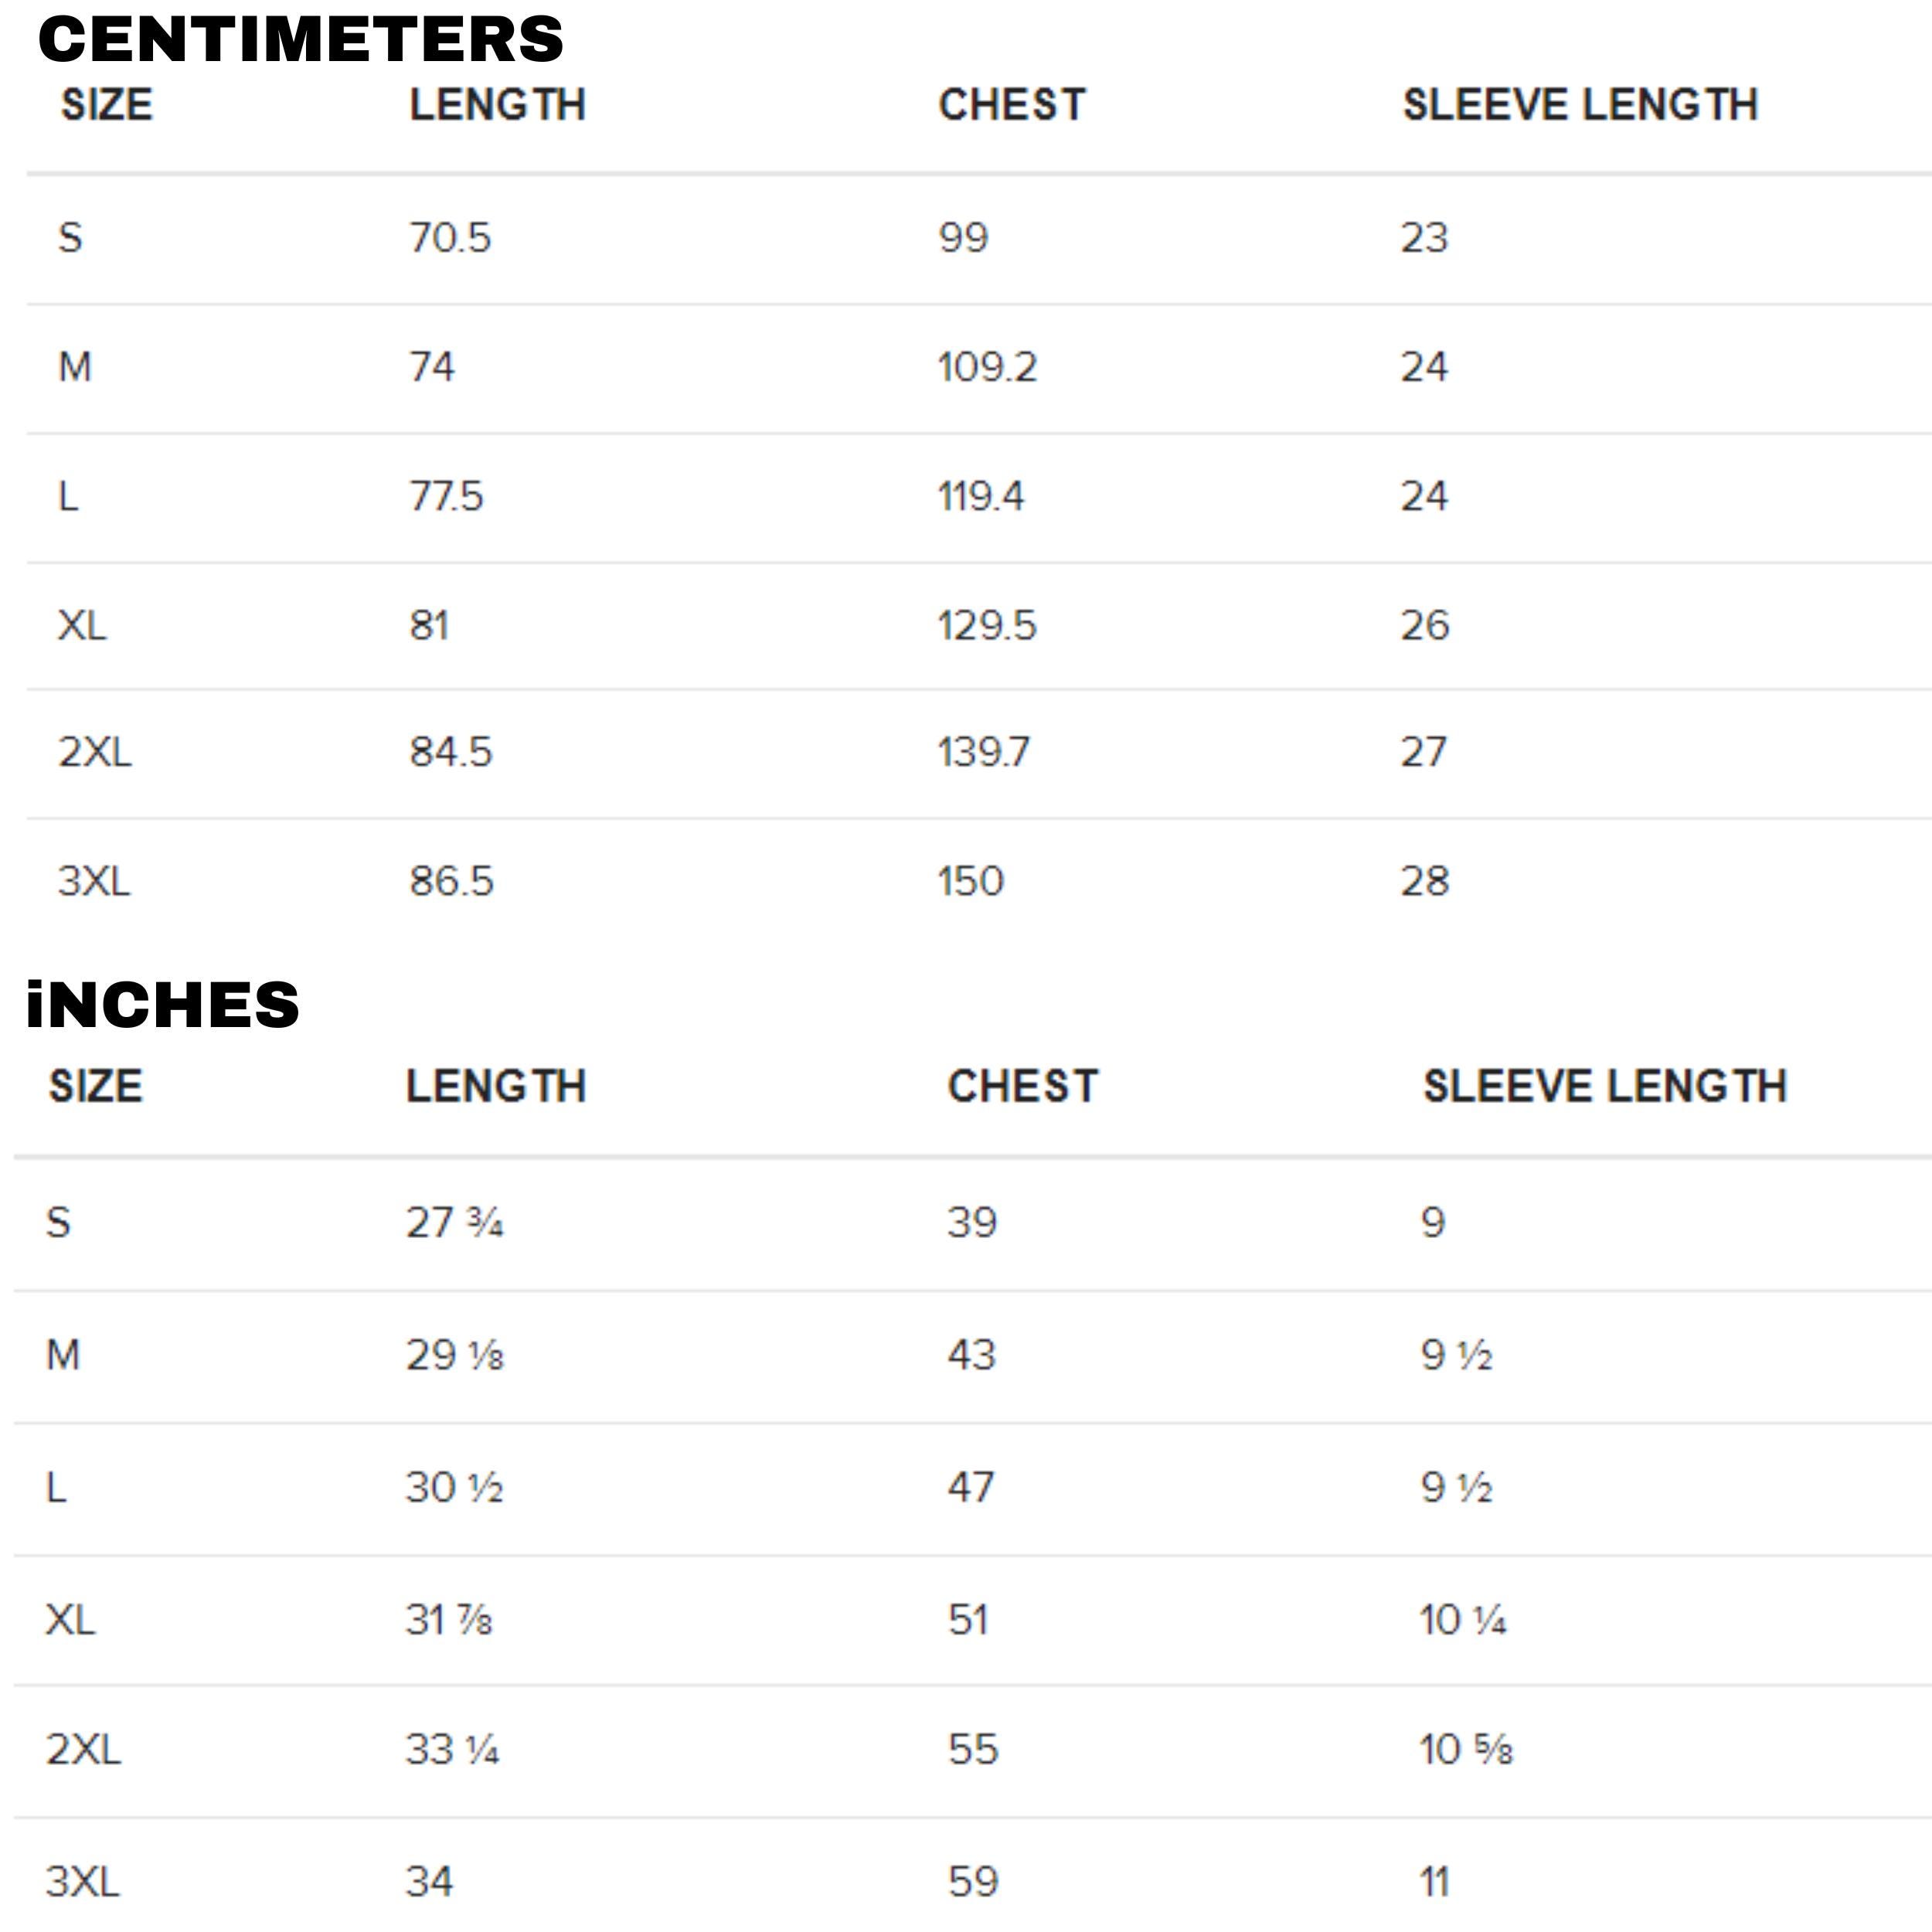Select the 3XL size label in inches table
Screen dimensions: 1932x1932
coord(83,1881)
